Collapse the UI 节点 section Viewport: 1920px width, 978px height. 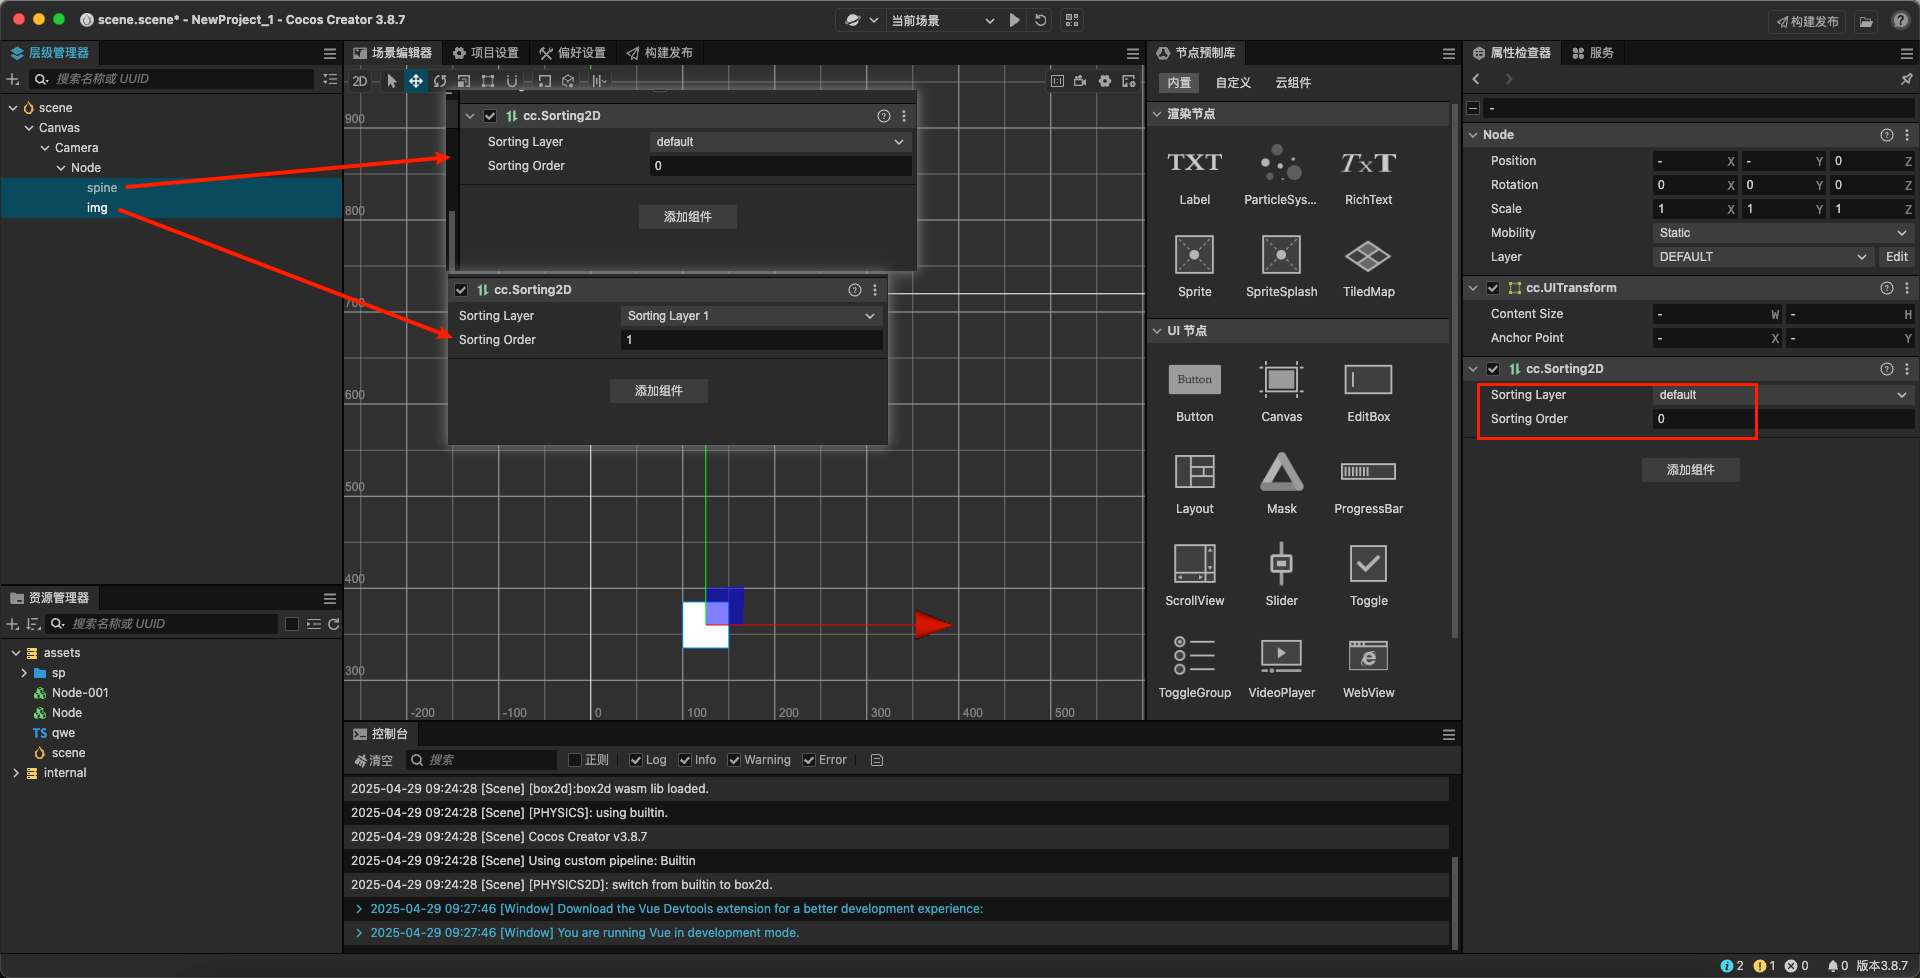click(x=1157, y=331)
